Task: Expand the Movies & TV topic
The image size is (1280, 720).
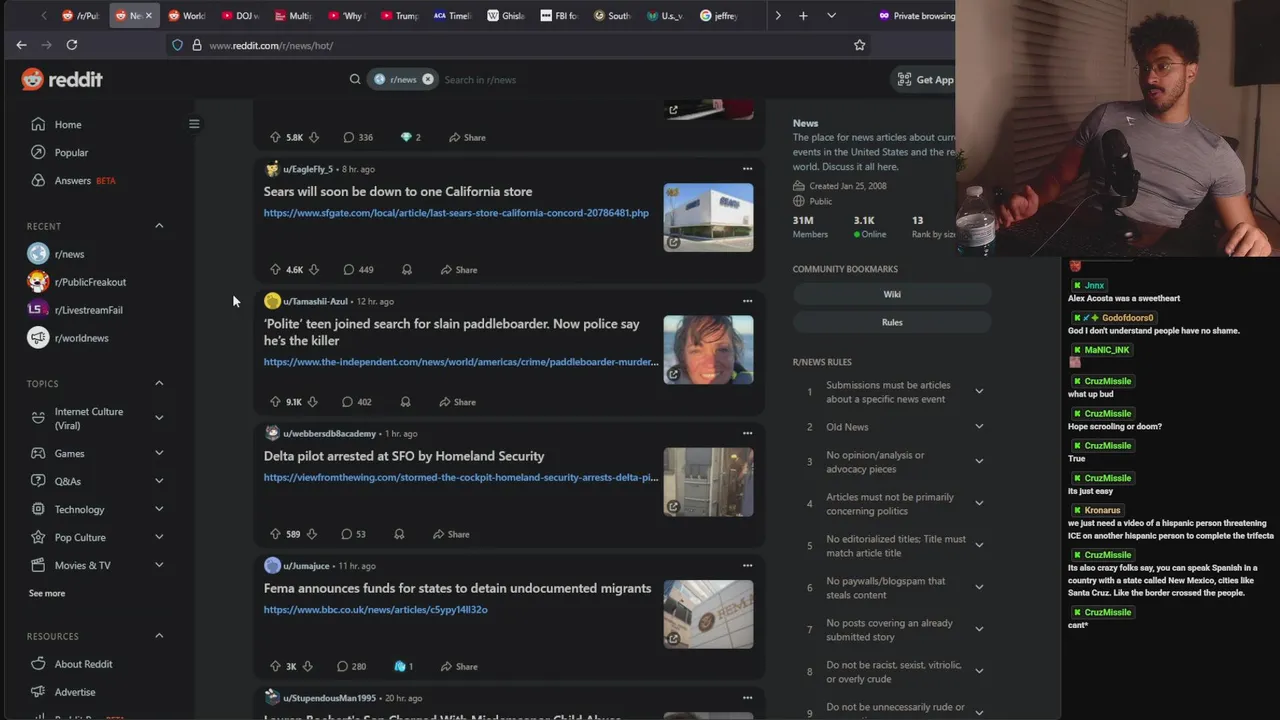Action: 159,565
